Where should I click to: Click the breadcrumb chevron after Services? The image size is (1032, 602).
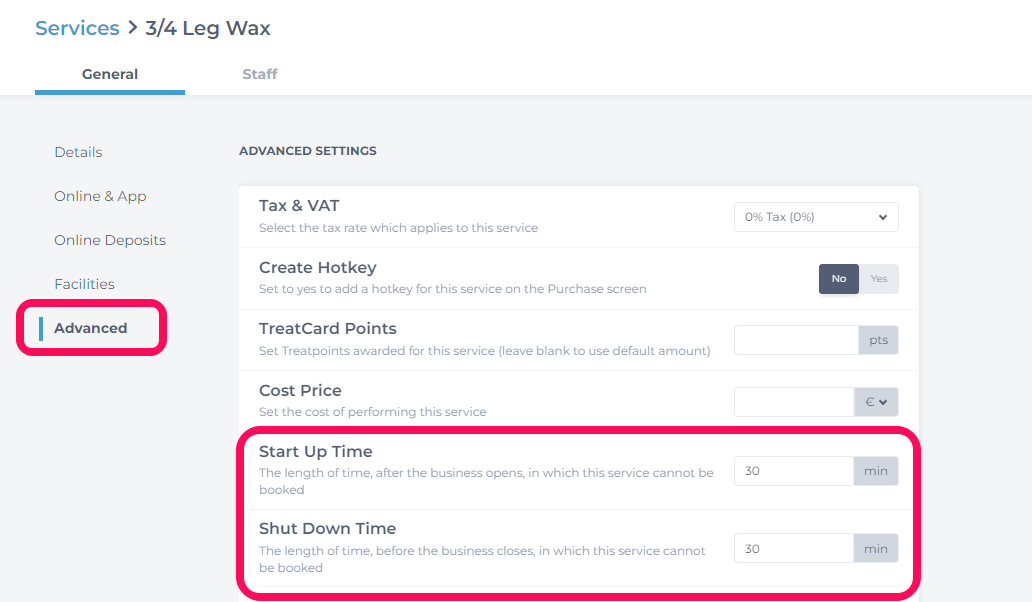point(132,28)
